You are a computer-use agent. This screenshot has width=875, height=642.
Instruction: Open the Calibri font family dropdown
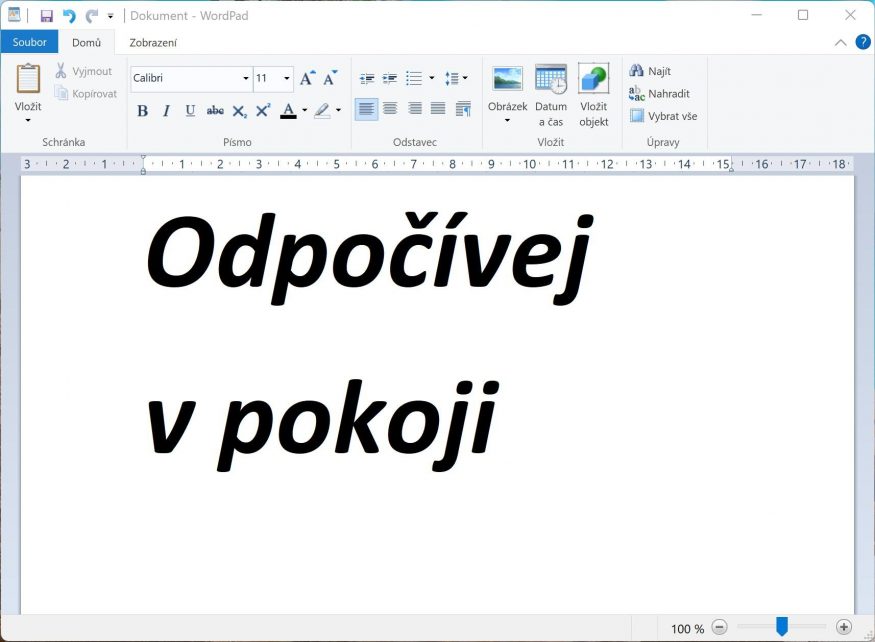click(x=246, y=78)
